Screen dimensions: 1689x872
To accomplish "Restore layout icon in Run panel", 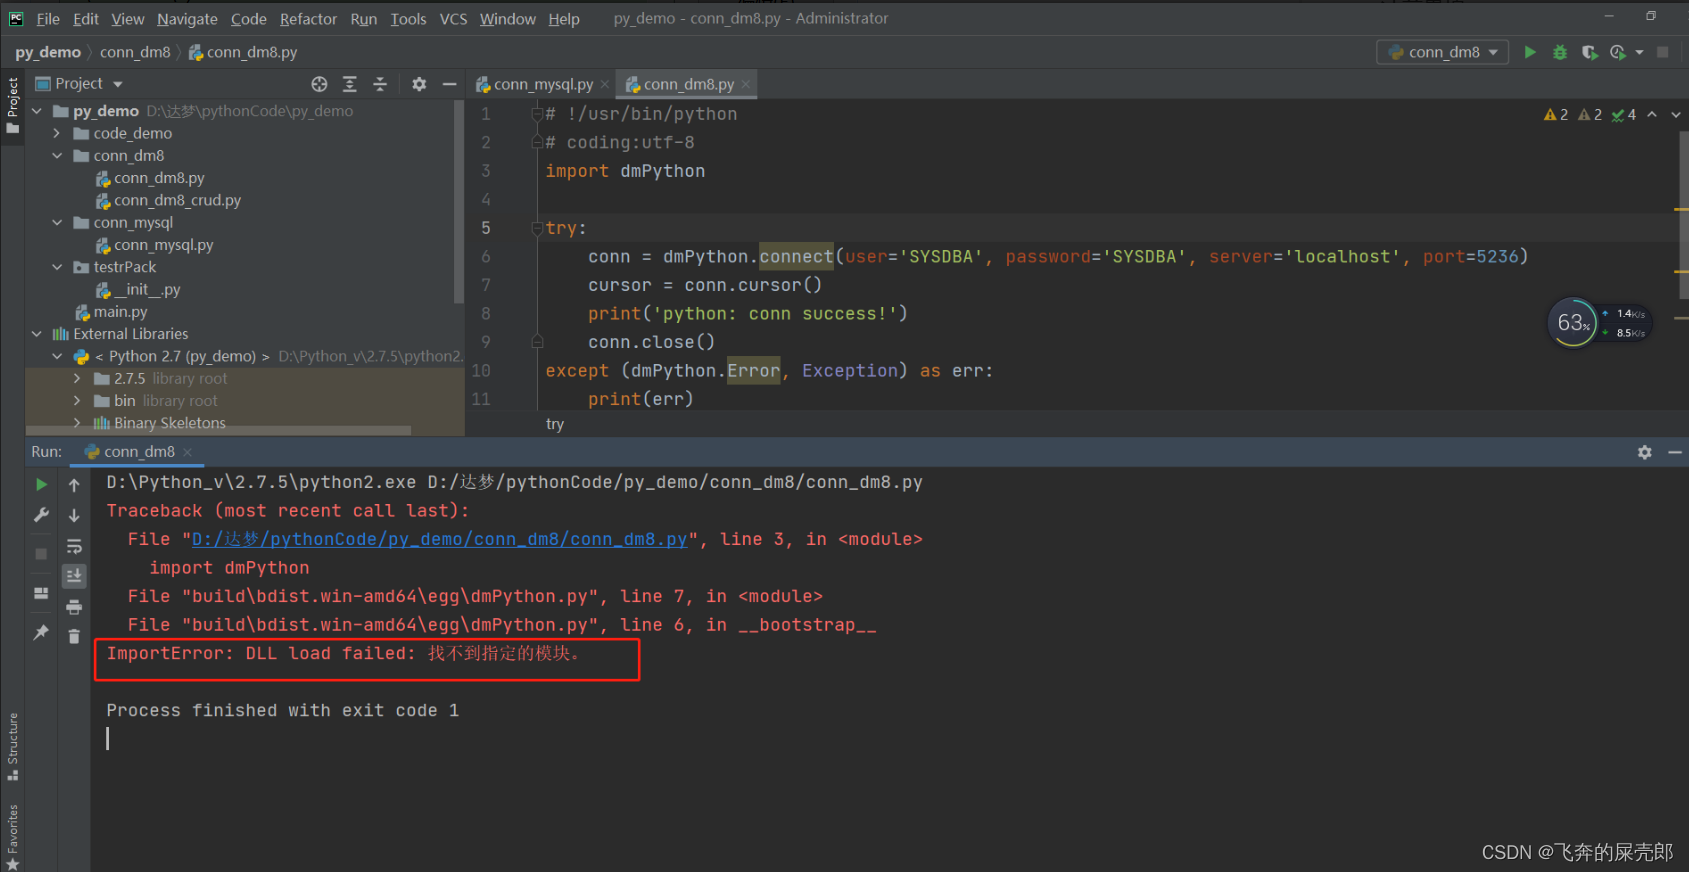I will (41, 593).
